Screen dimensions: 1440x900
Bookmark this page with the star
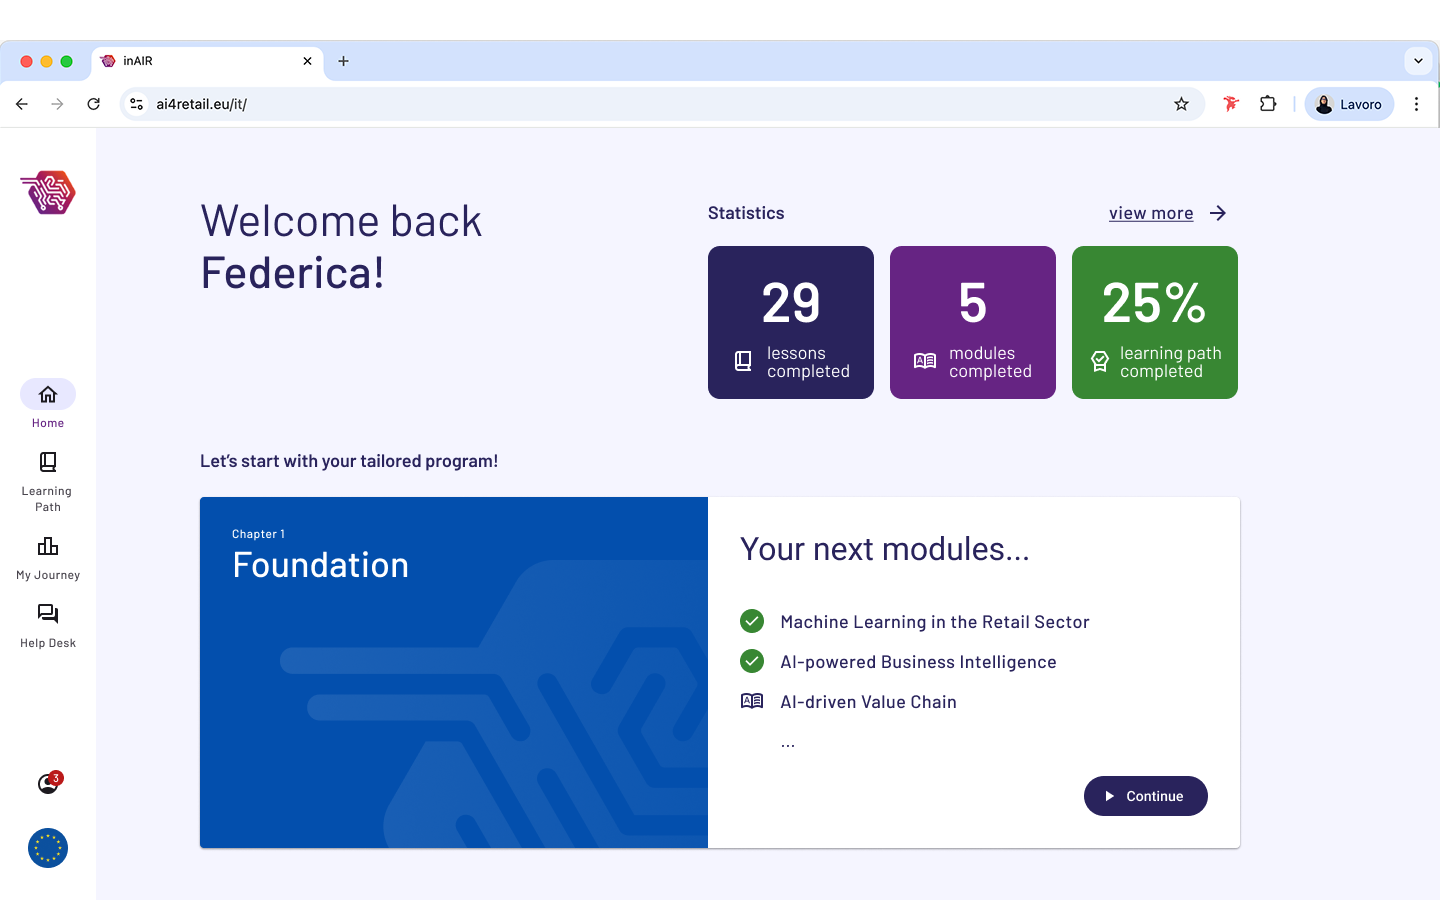tap(1182, 104)
